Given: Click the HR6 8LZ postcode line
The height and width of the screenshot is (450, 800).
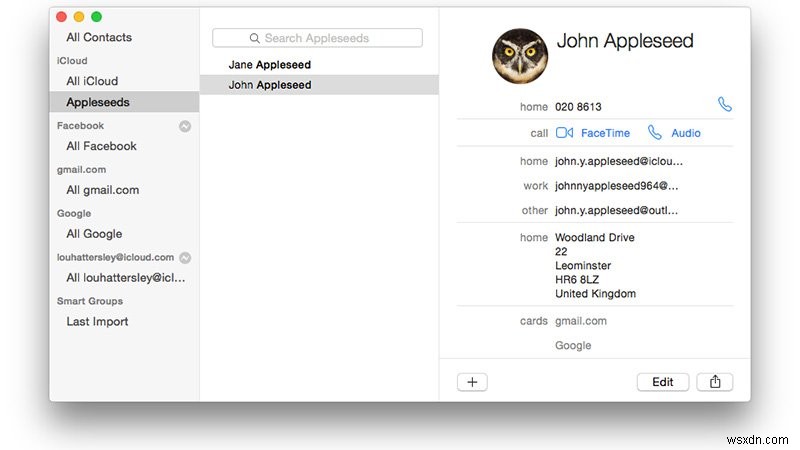Looking at the screenshot, I should click(x=577, y=280).
